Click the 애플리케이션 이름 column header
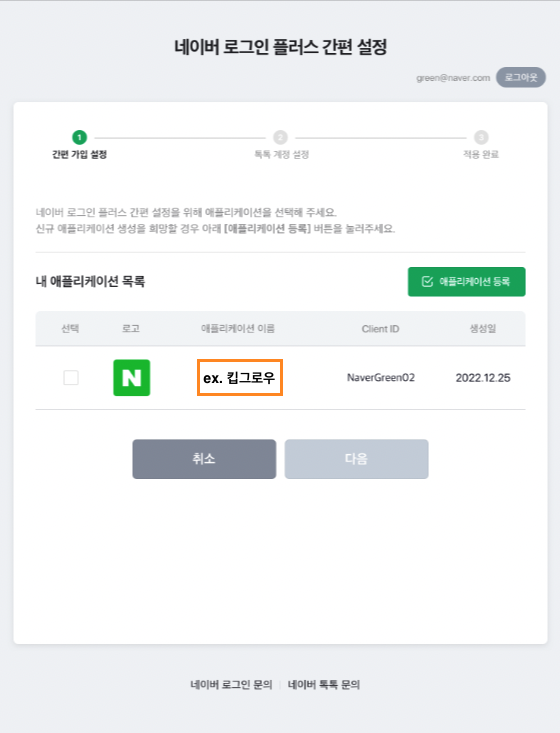Image resolution: width=560 pixels, height=733 pixels. point(237,329)
